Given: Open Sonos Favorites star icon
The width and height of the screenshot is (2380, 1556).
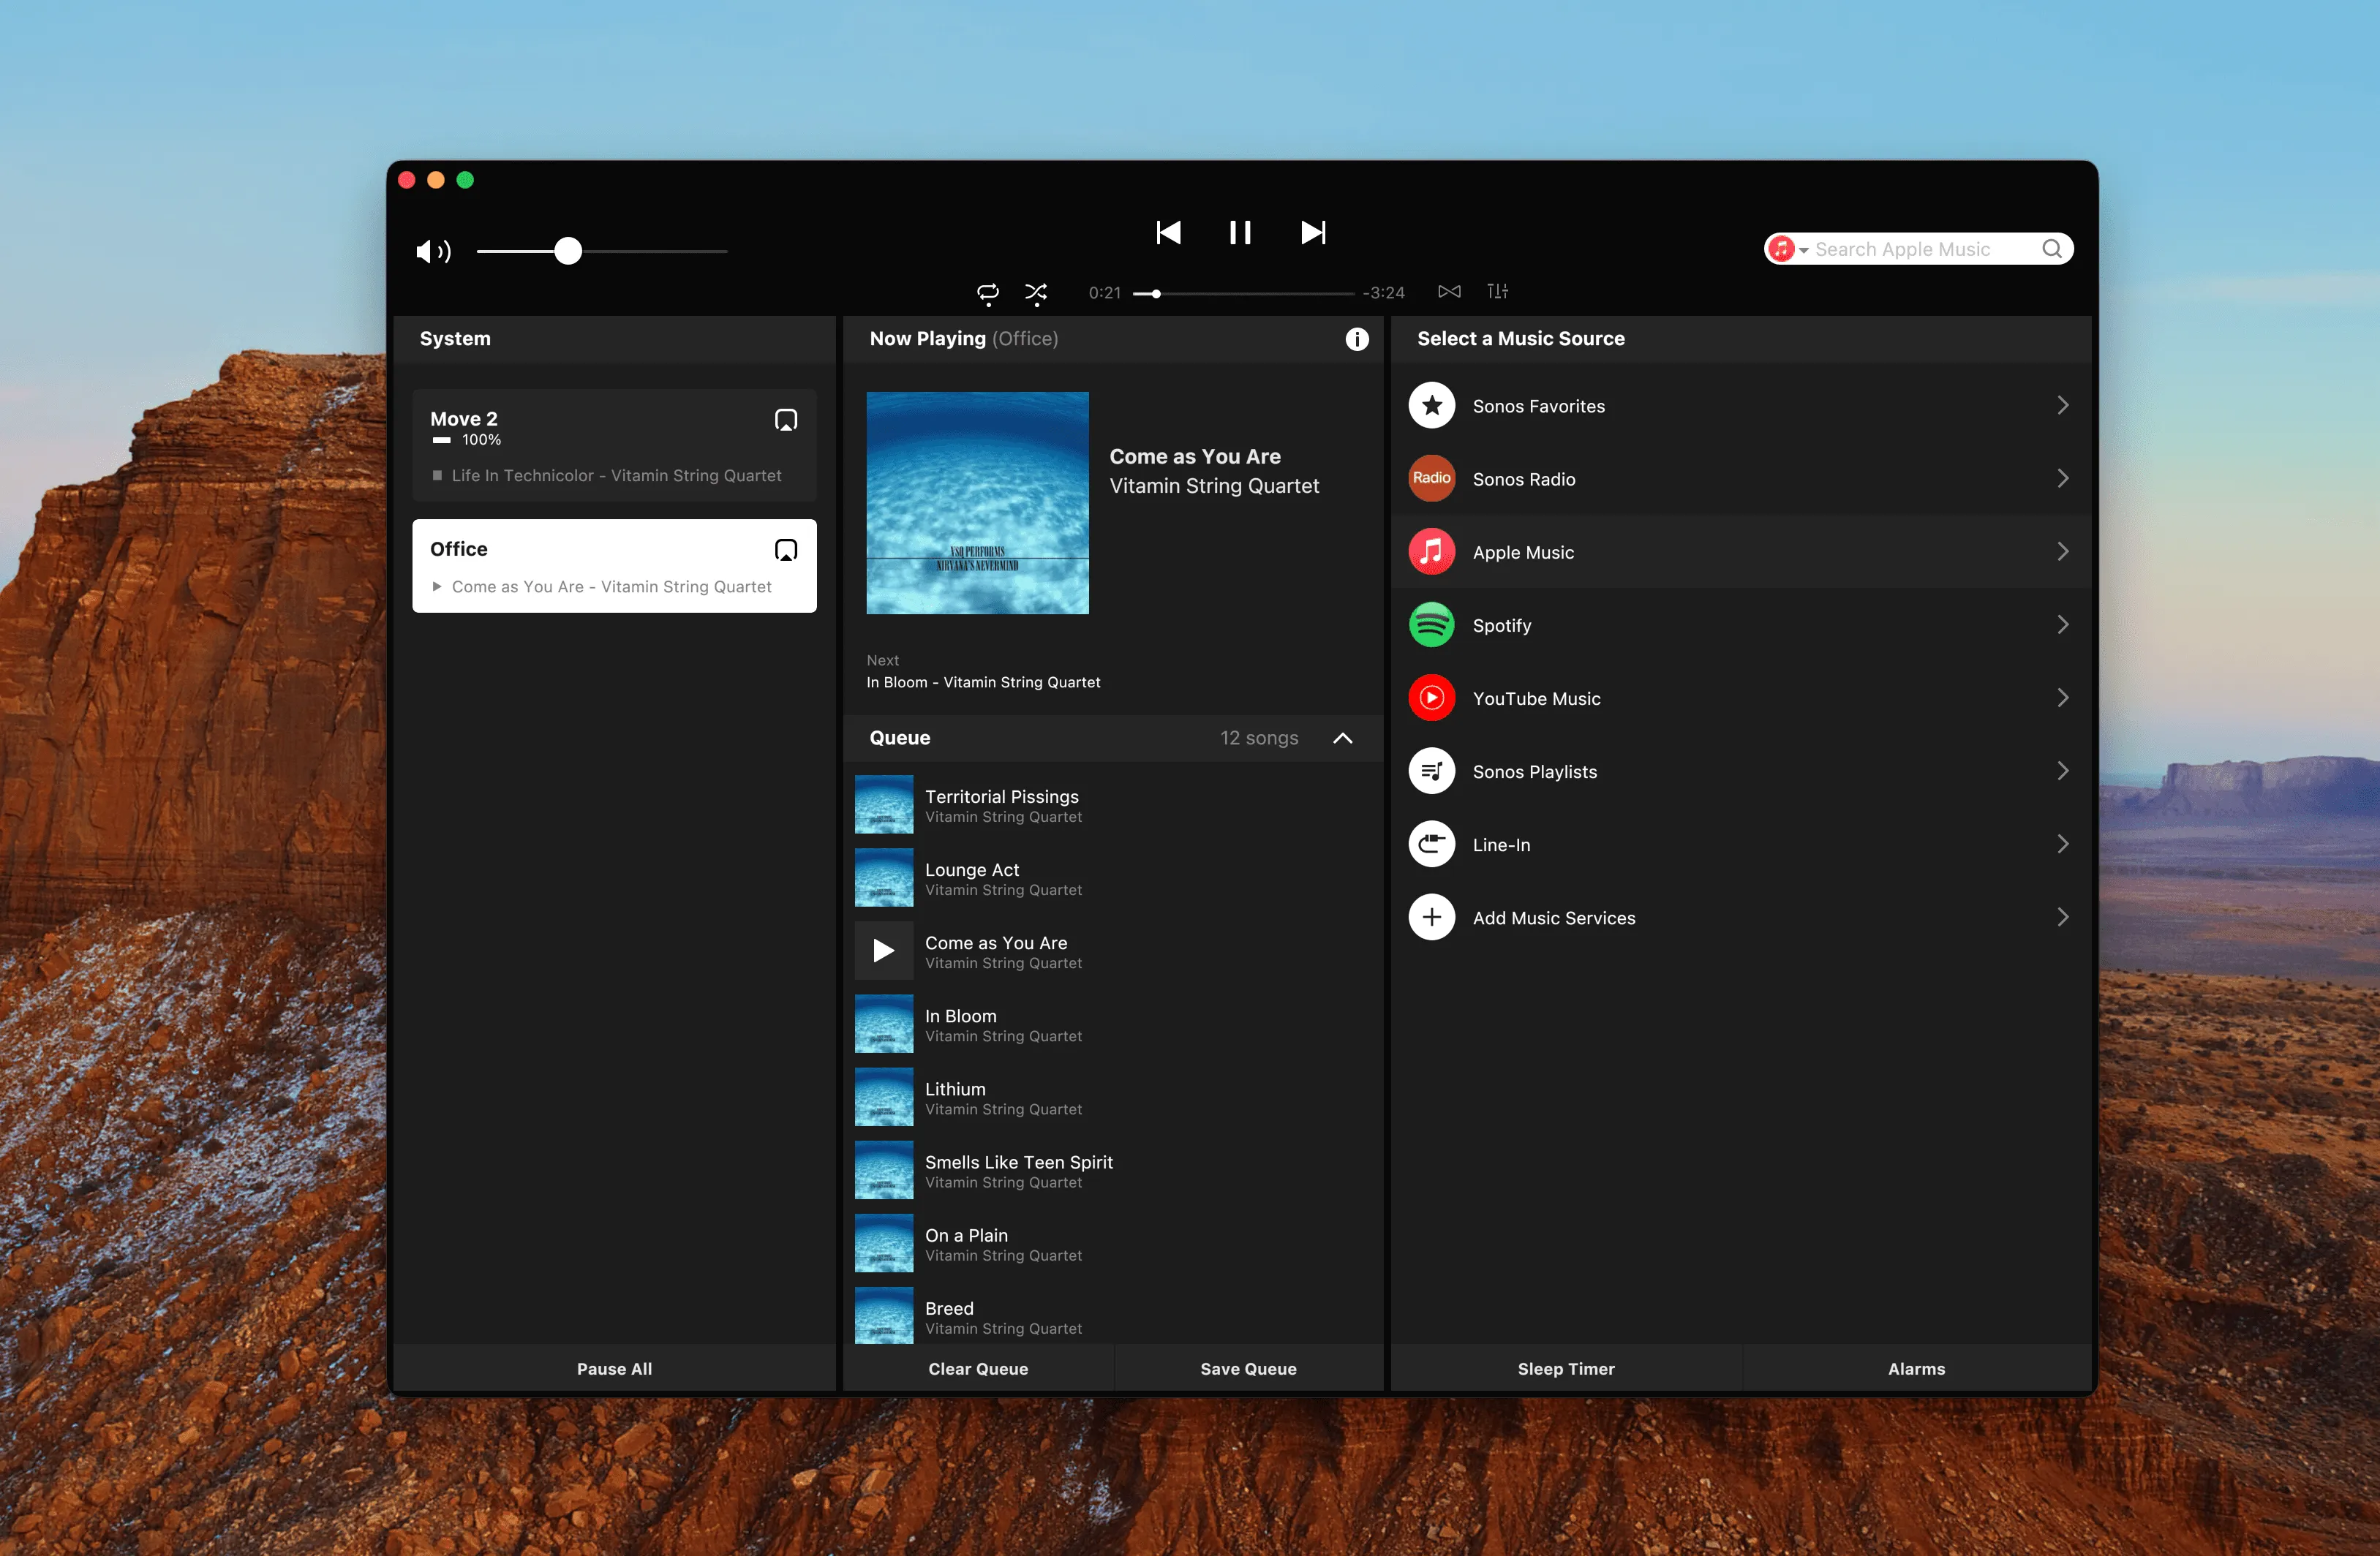Looking at the screenshot, I should click(x=1432, y=406).
